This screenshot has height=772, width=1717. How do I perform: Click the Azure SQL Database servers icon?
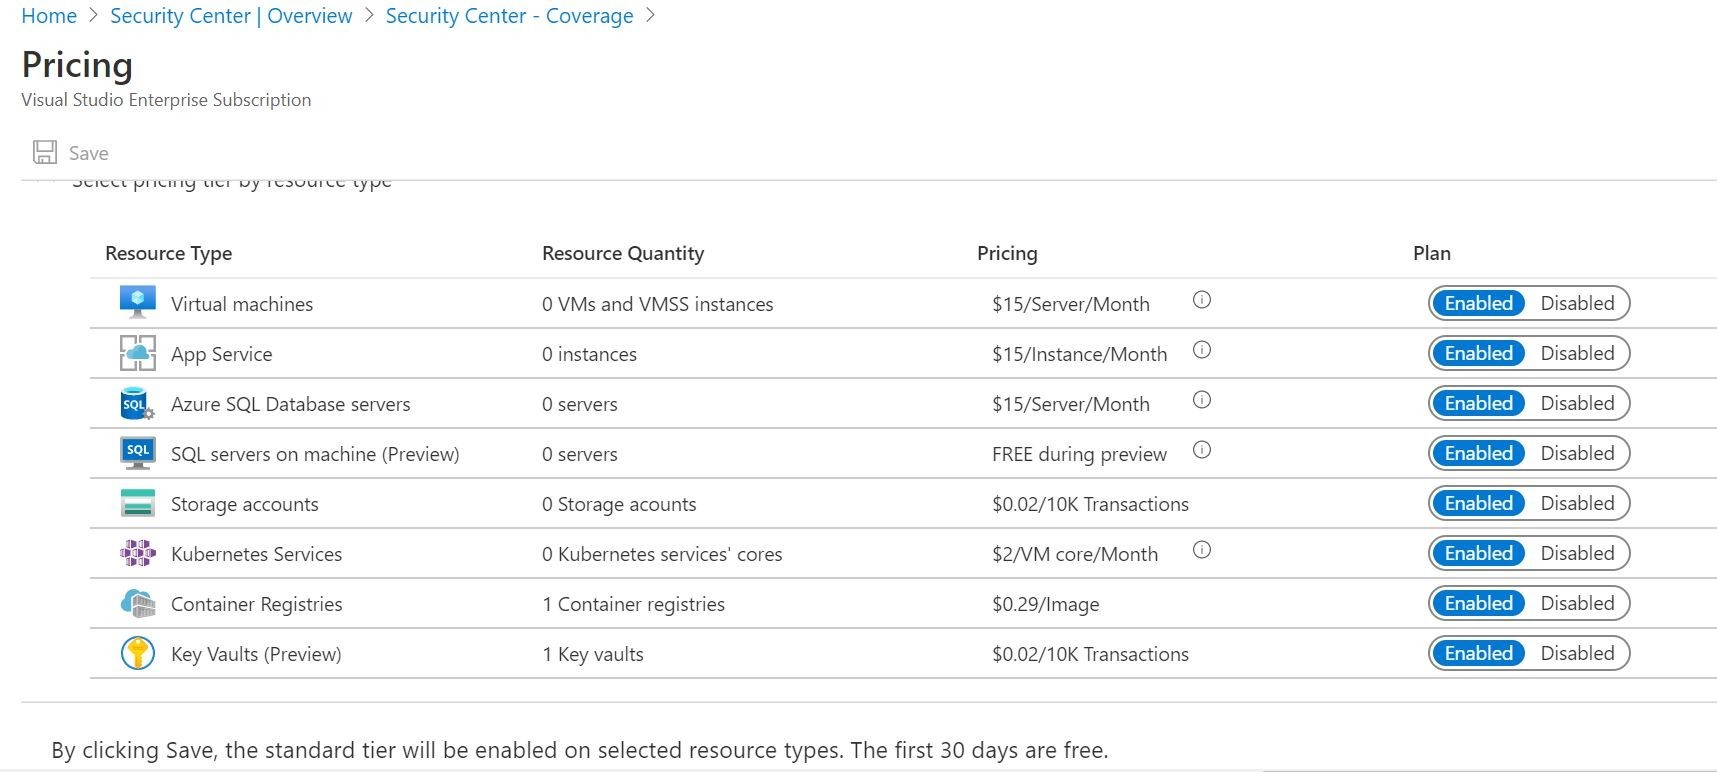point(137,403)
